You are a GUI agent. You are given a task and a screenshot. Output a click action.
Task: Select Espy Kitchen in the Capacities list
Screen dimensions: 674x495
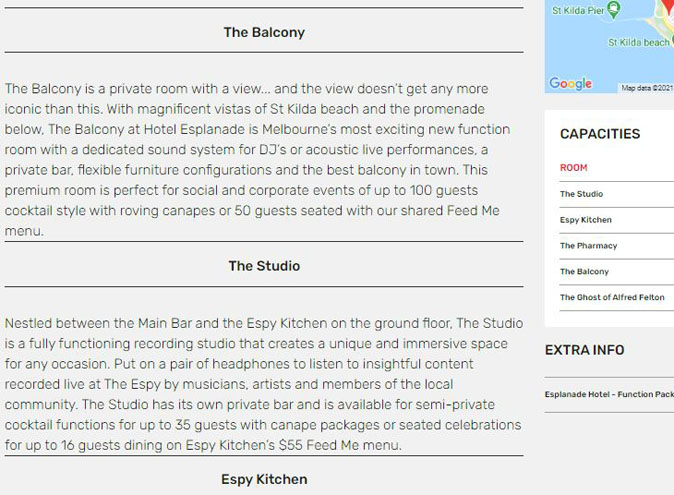pos(586,220)
